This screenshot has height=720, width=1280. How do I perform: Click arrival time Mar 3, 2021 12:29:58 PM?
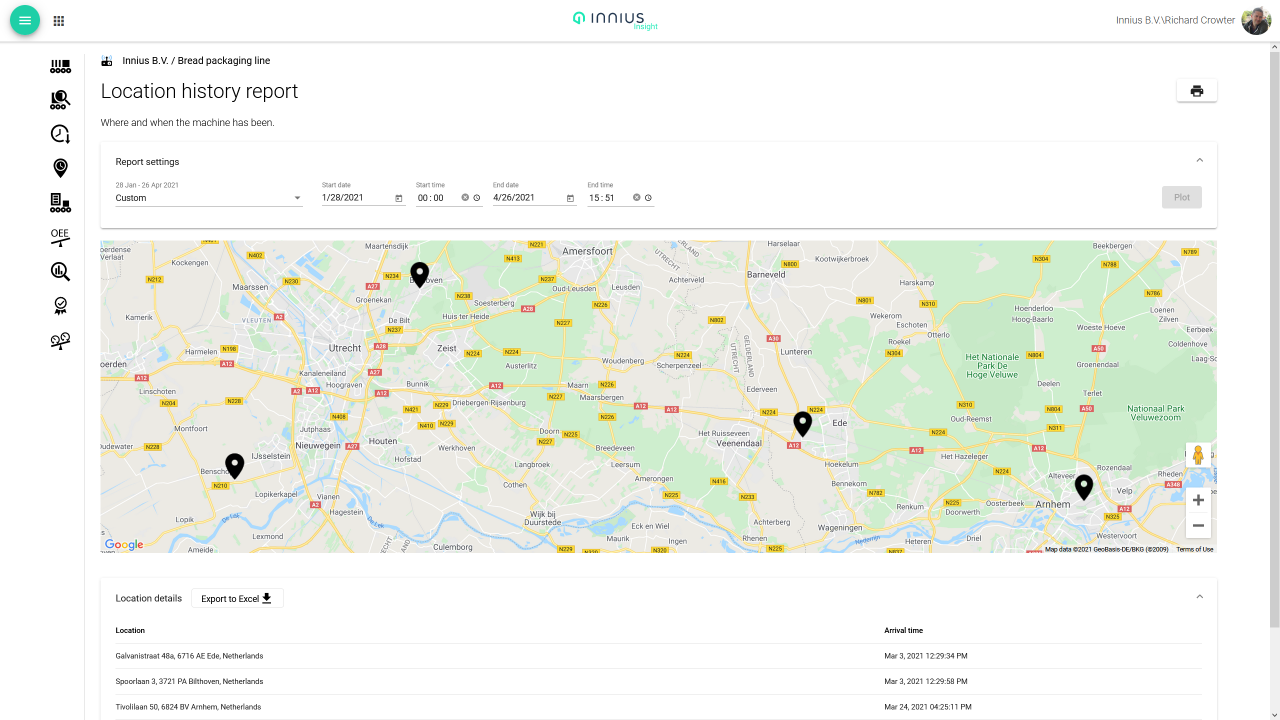coord(926,681)
